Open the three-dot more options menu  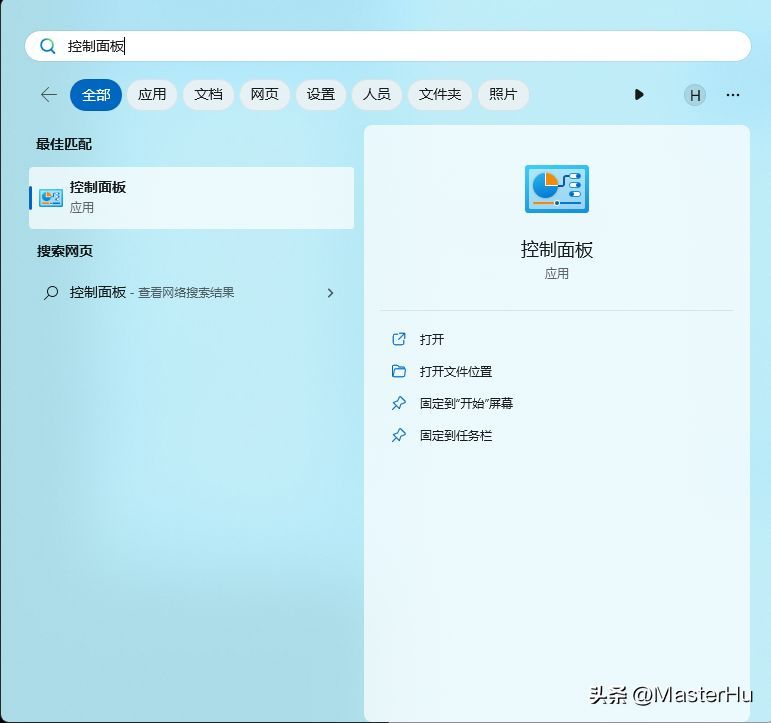click(x=733, y=95)
